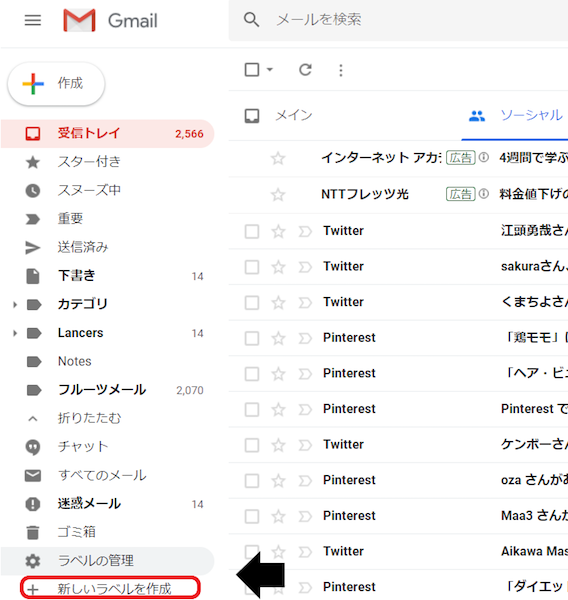This screenshot has width=568, height=600.
Task: Open the 下書き drafts folder
Action: 107,276
